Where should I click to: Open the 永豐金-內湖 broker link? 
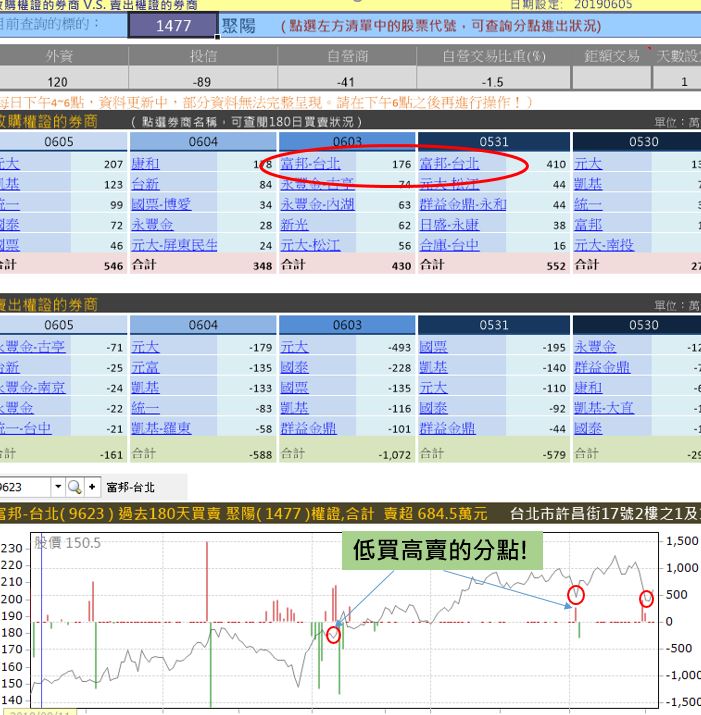(317, 204)
